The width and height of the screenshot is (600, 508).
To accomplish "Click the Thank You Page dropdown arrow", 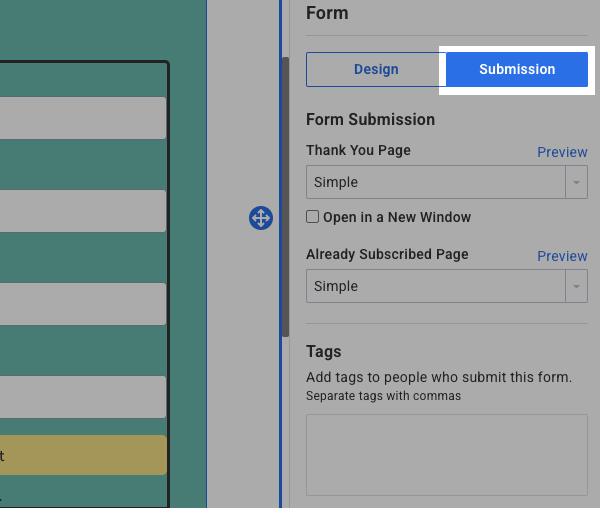I will (x=576, y=182).
